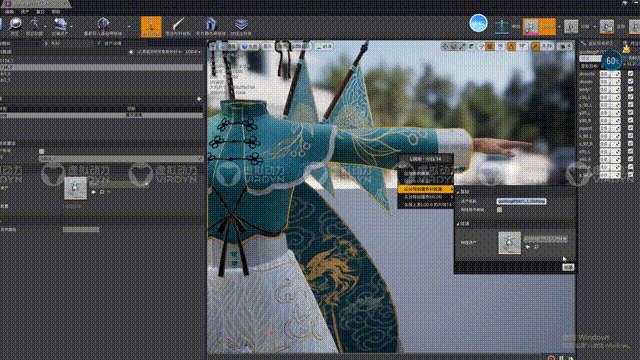This screenshot has height=360, width=640.
Task: Open the 编辑 menu in the menu bar
Action: tap(9, 12)
